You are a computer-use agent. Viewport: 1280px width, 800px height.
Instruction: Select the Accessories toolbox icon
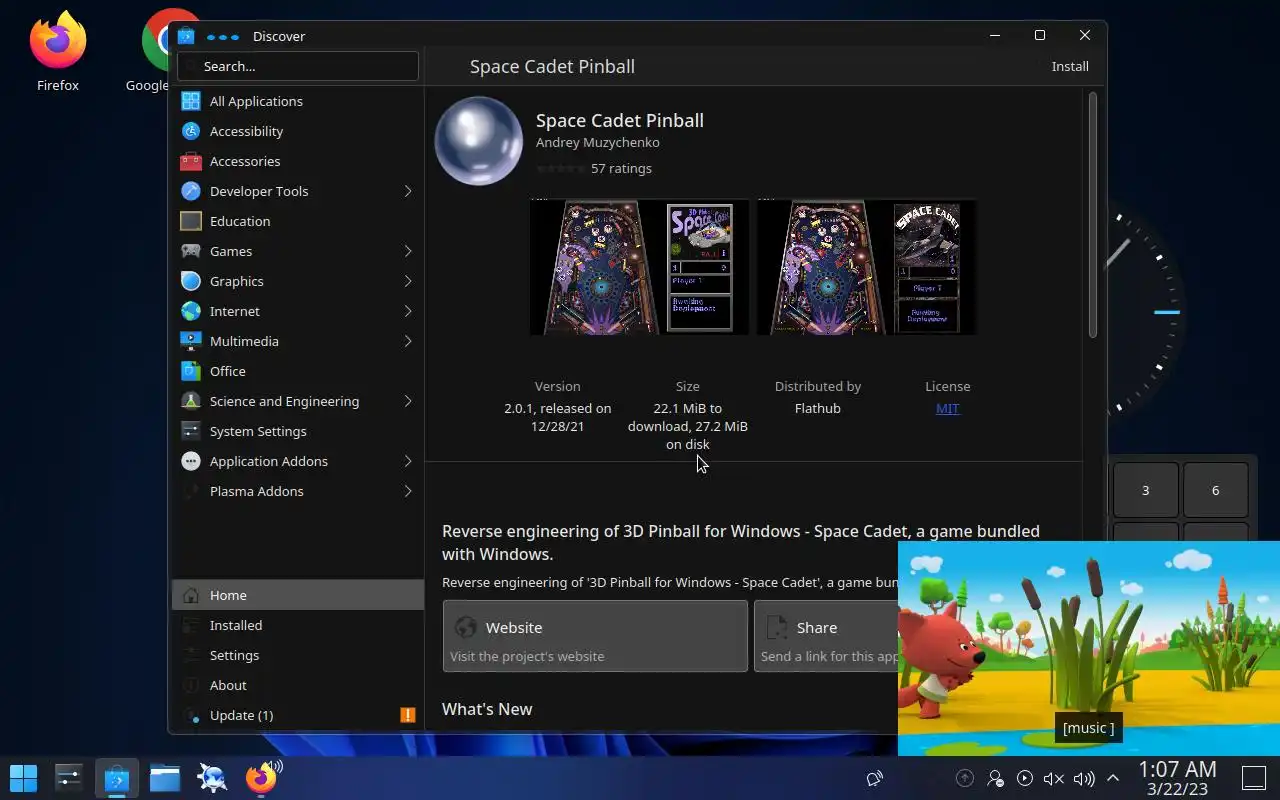pos(191,161)
